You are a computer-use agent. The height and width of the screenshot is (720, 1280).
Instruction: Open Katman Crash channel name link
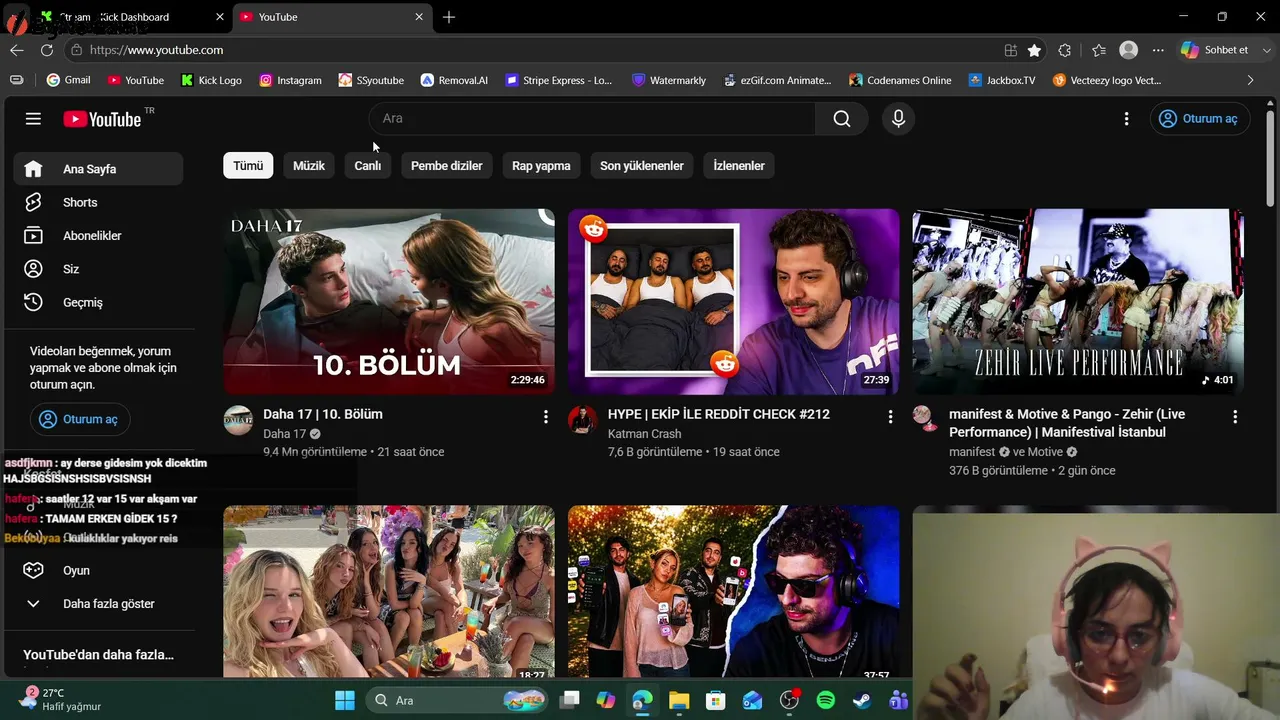[644, 434]
